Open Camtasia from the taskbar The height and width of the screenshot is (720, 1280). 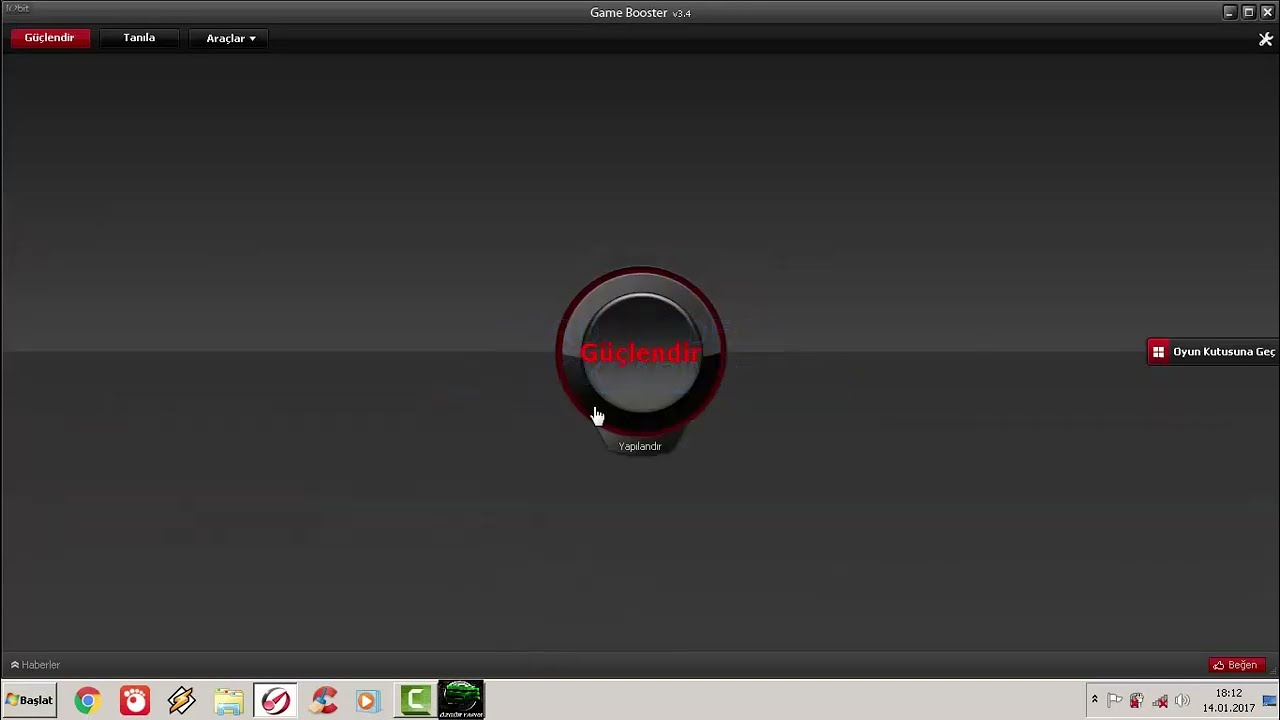click(x=415, y=700)
